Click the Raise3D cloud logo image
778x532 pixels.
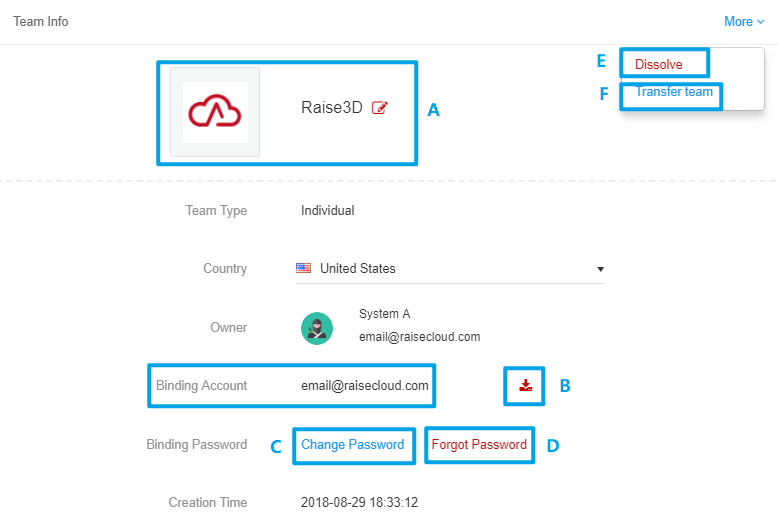pyautogui.click(x=215, y=112)
